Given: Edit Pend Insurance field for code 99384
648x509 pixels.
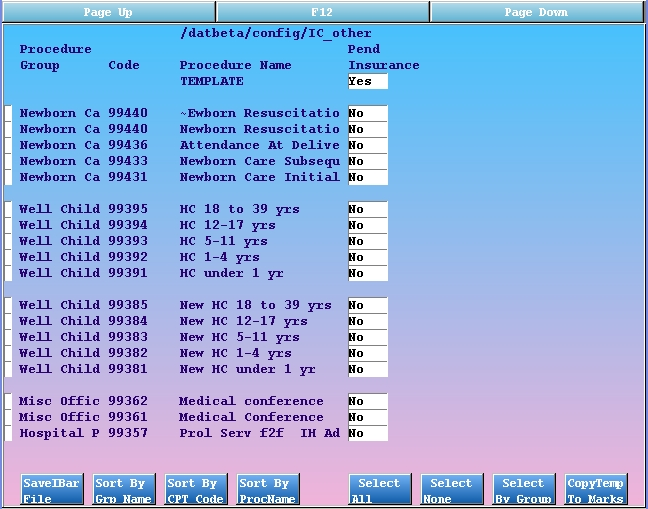Looking at the screenshot, I should pos(368,321).
